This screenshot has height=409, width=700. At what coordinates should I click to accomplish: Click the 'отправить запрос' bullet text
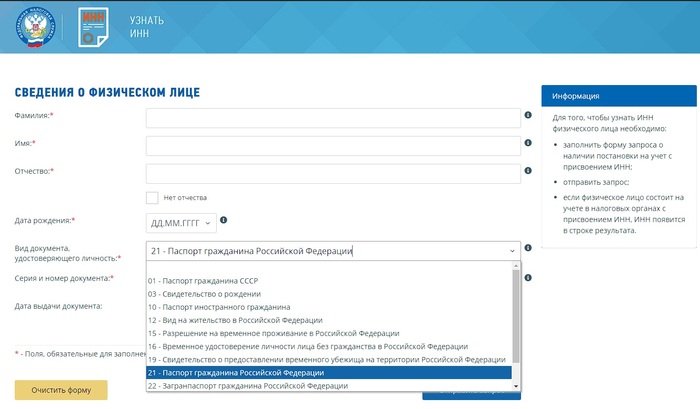point(596,182)
